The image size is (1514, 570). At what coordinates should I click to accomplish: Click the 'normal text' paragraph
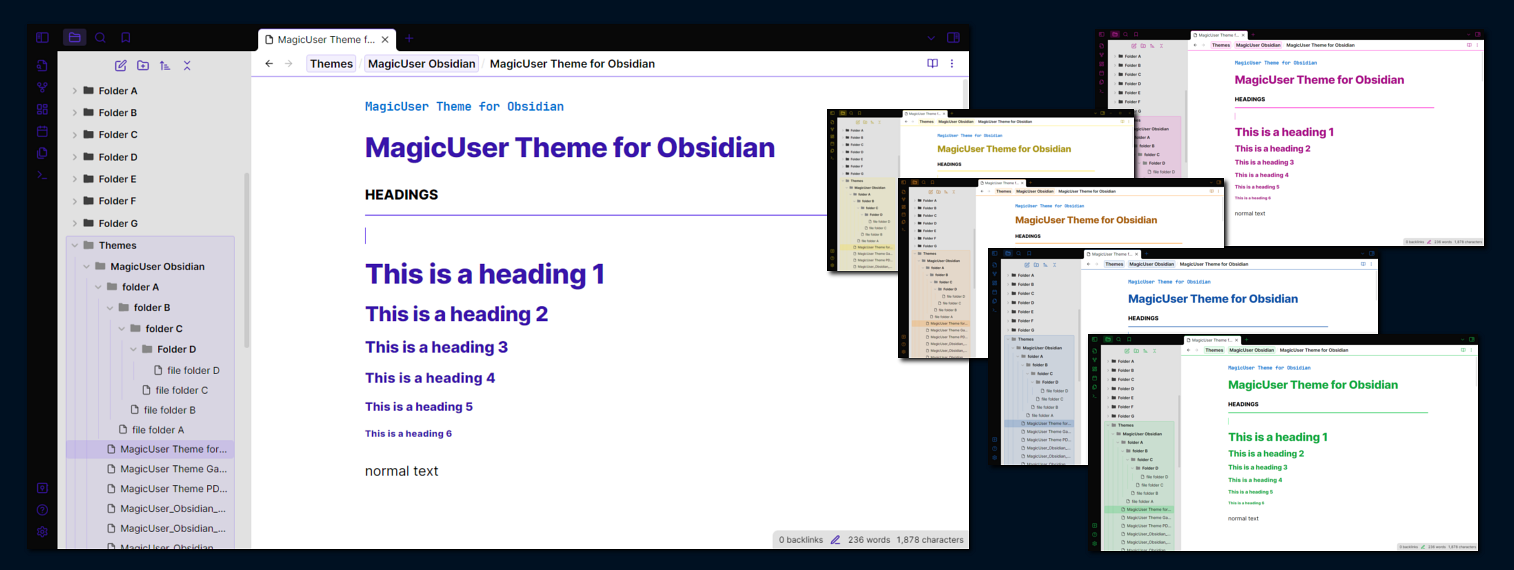[402, 471]
